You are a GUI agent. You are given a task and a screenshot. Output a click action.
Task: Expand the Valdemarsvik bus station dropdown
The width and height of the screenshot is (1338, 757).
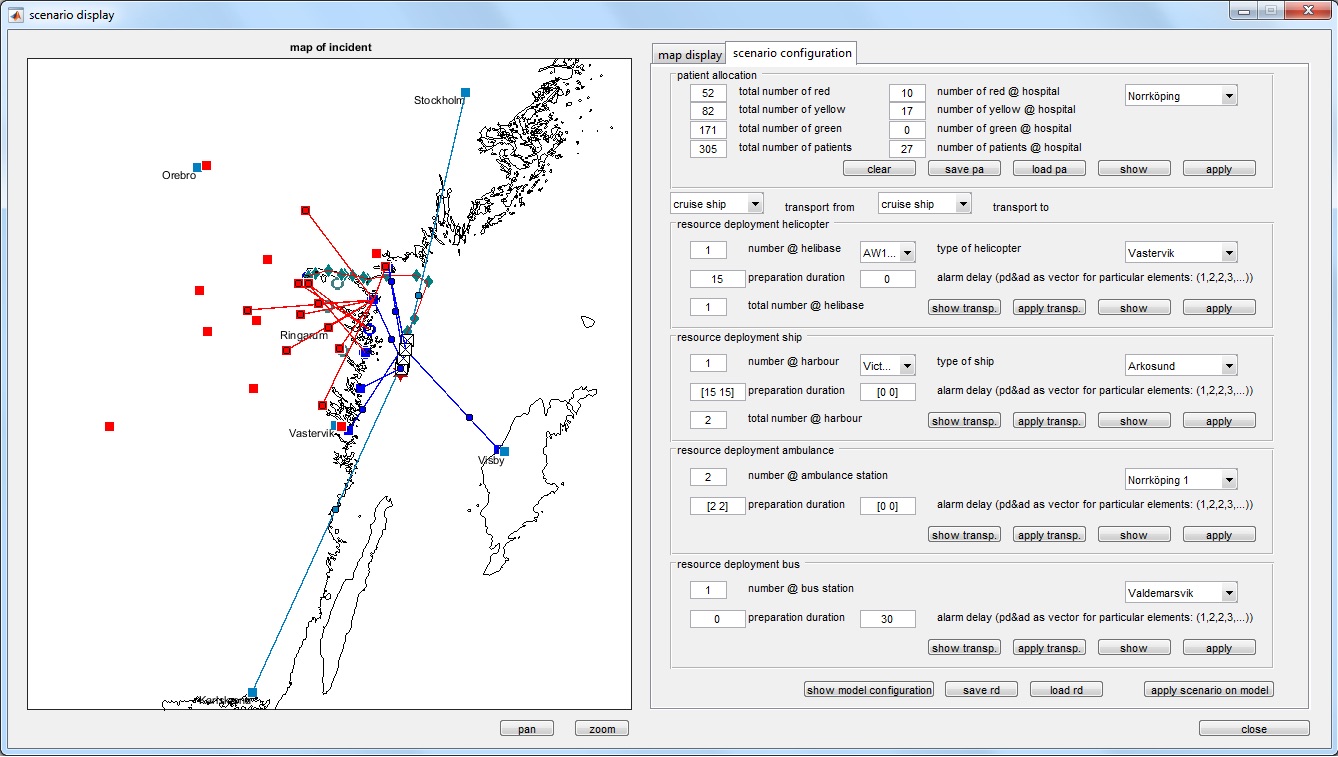tap(1181, 592)
